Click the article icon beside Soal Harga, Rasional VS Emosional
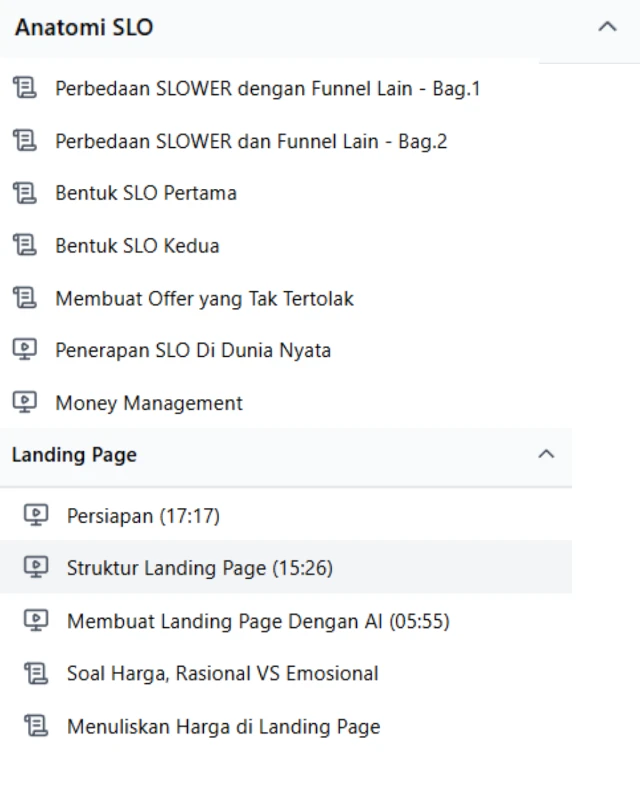This screenshot has height=800, width=640. click(x=38, y=673)
